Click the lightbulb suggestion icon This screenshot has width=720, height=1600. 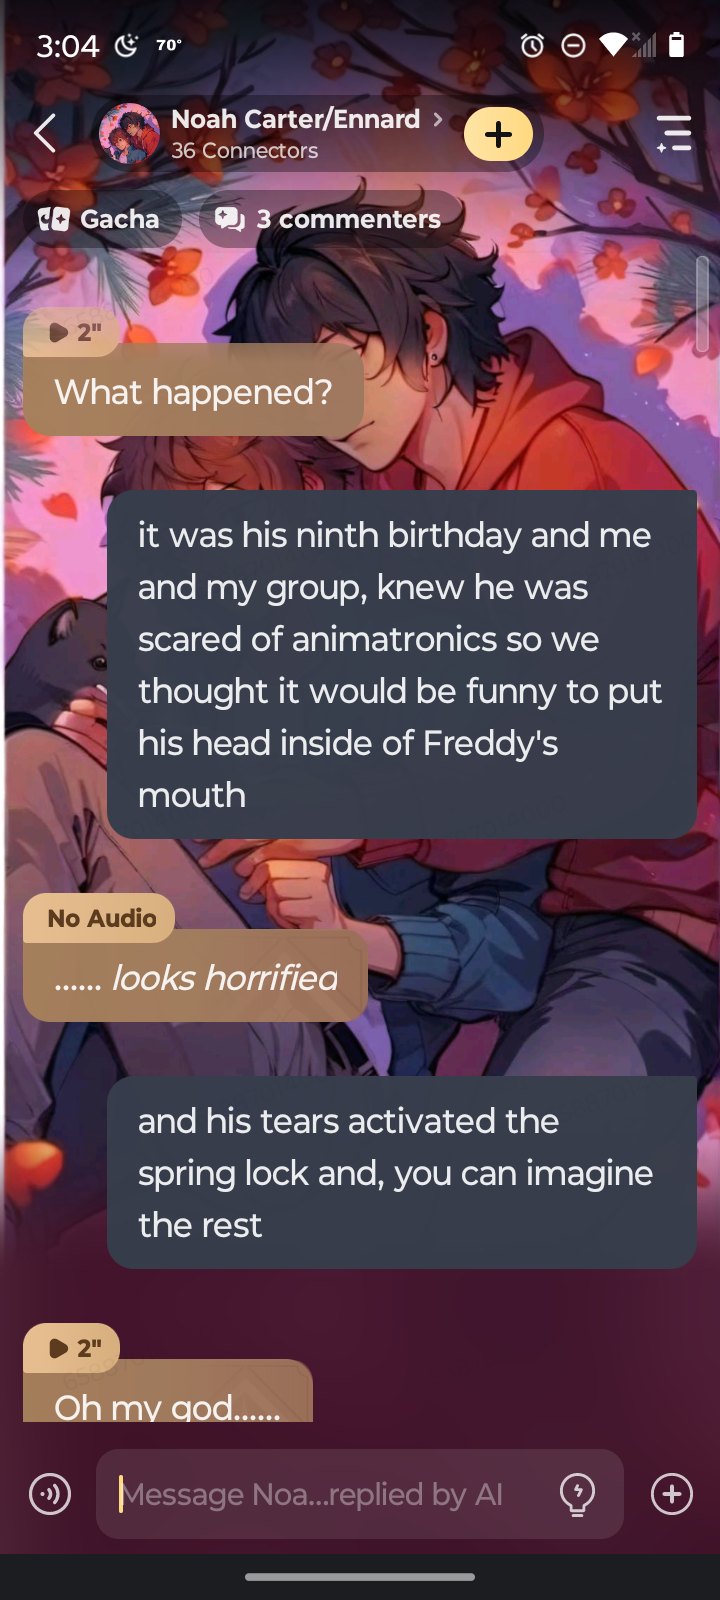[x=577, y=1494]
